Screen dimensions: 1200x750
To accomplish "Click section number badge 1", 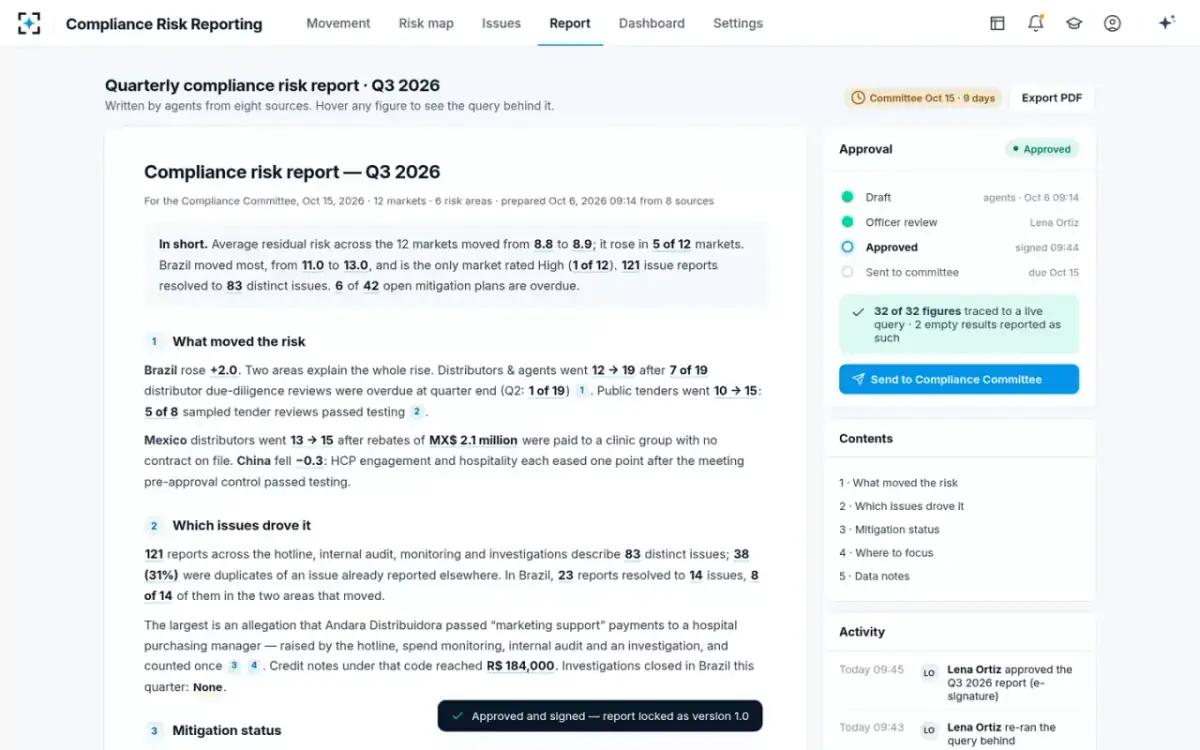I will pyautogui.click(x=154, y=341).
